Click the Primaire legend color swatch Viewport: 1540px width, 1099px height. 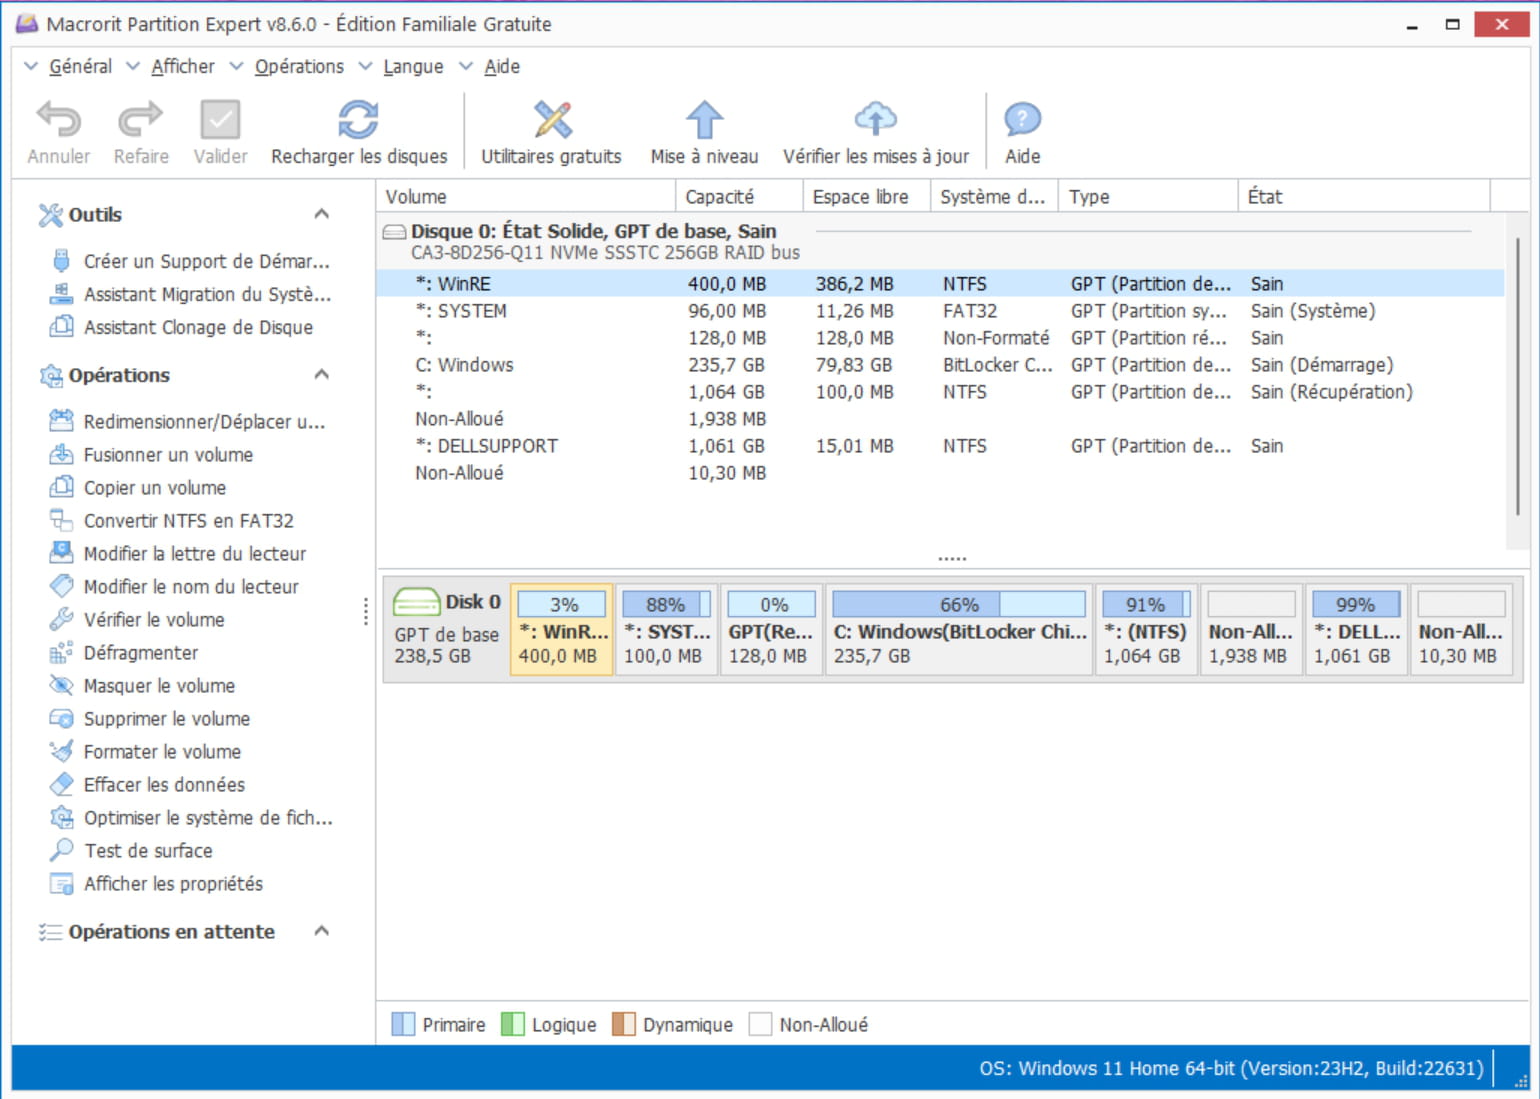[403, 1025]
